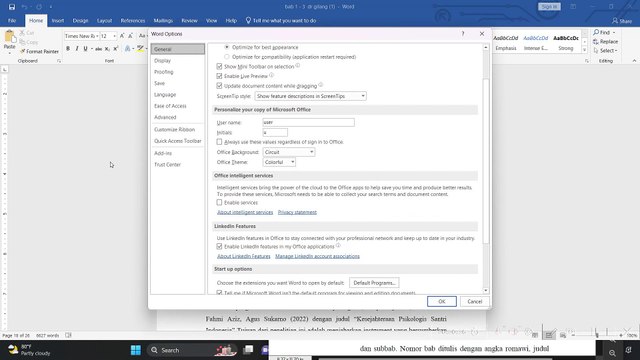This screenshot has height=360, width=640.
Task: Open the Privacy statement link
Action: pos(297,212)
